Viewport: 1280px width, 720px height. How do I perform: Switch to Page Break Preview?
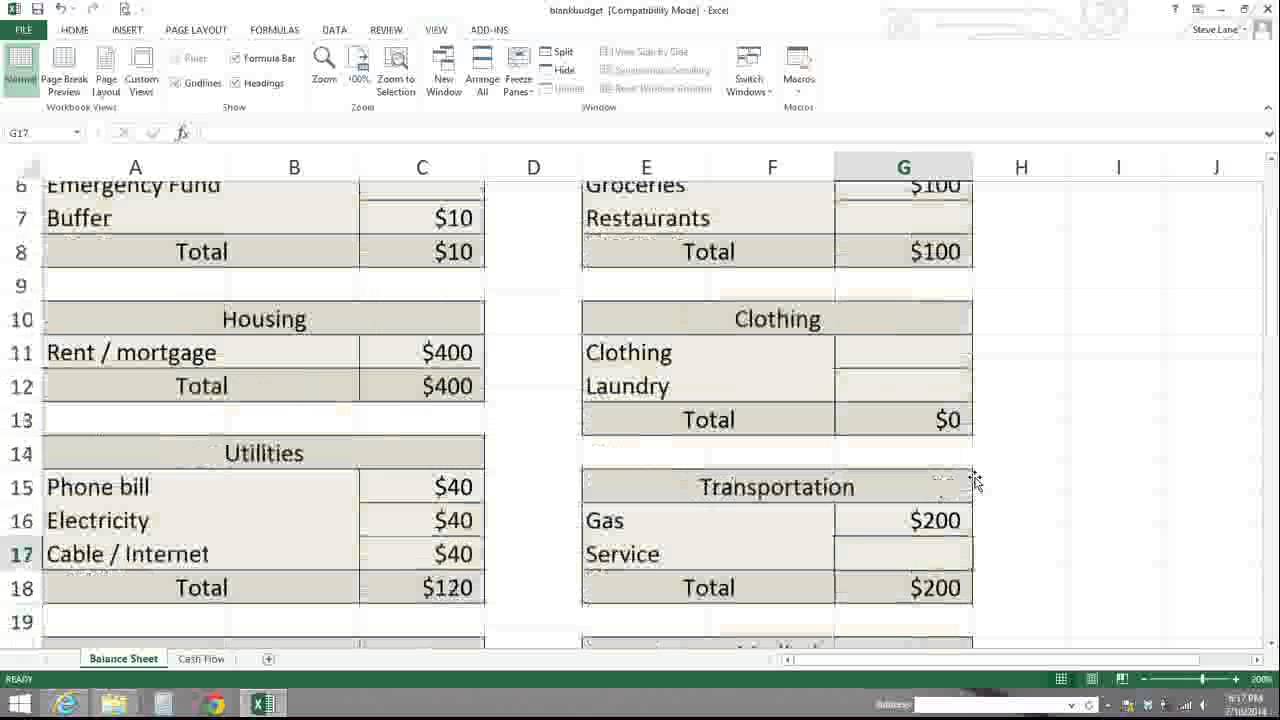[64, 72]
